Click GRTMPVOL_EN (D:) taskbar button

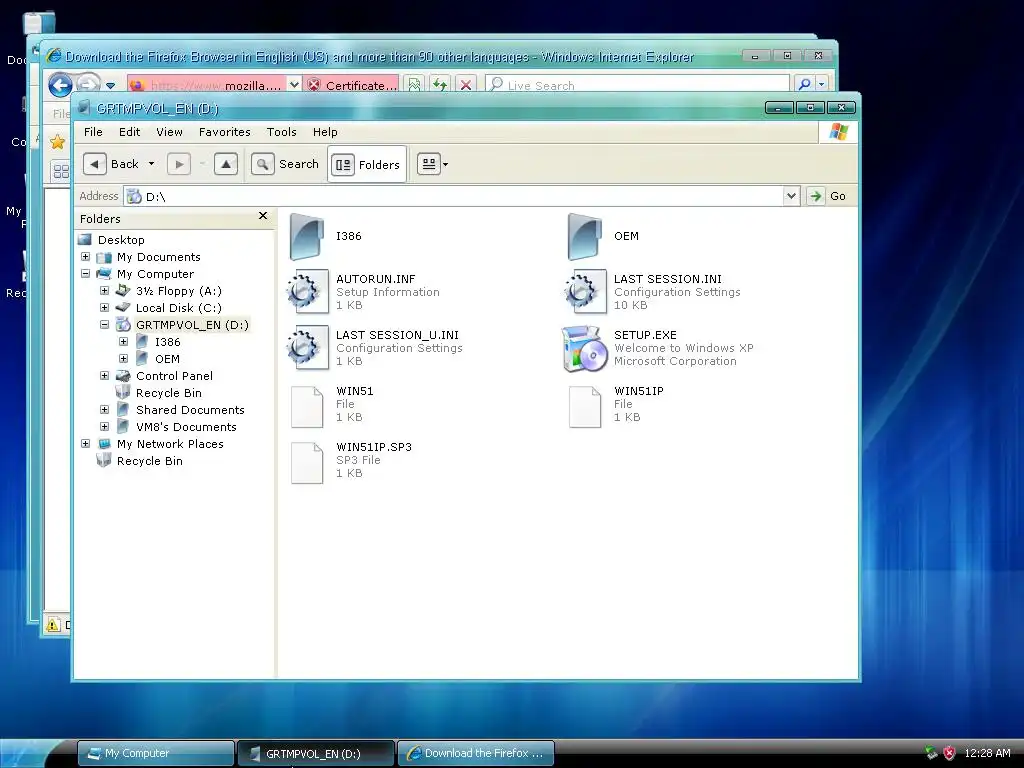click(315, 753)
